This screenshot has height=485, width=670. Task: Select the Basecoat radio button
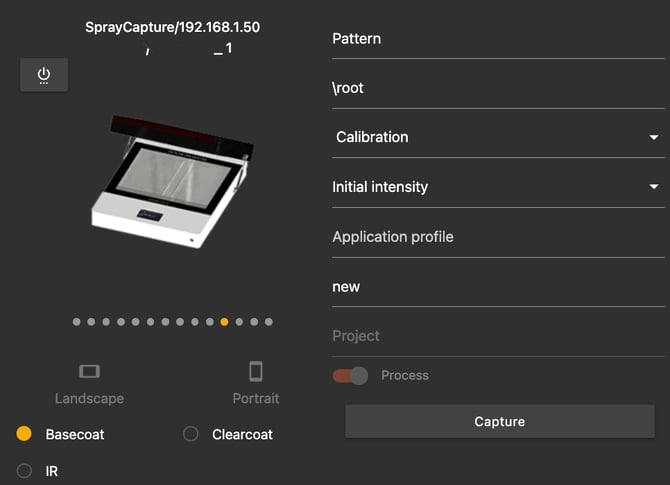point(25,434)
